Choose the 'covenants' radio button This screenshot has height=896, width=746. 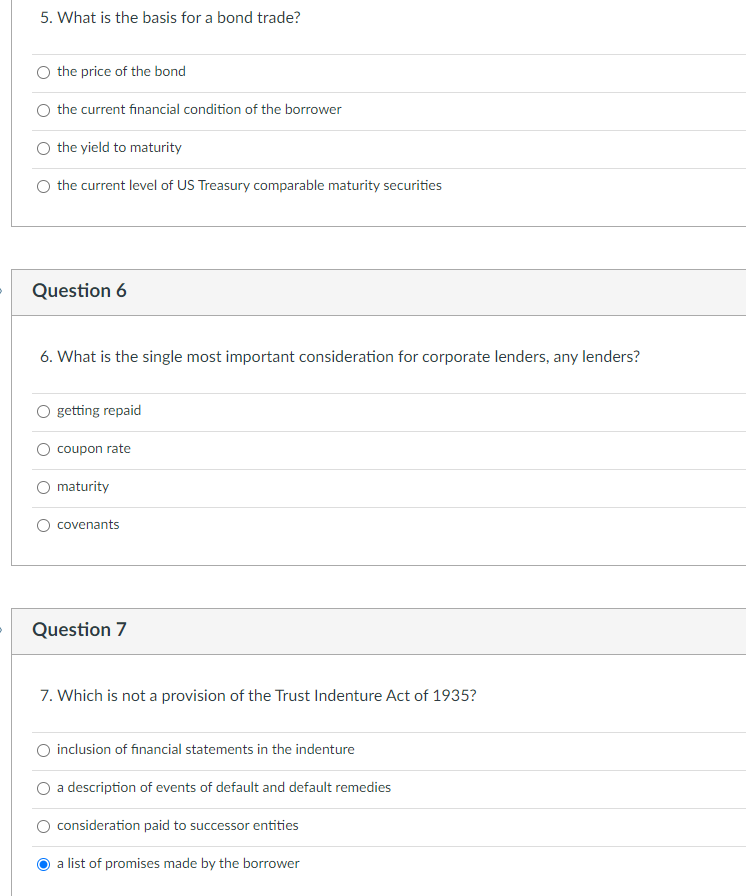[x=44, y=525]
